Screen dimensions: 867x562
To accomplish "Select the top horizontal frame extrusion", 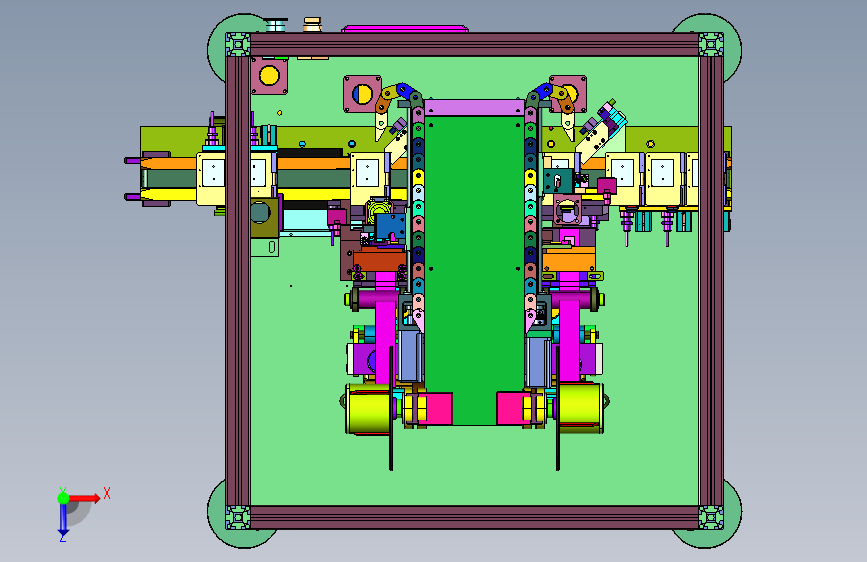I will [474, 44].
